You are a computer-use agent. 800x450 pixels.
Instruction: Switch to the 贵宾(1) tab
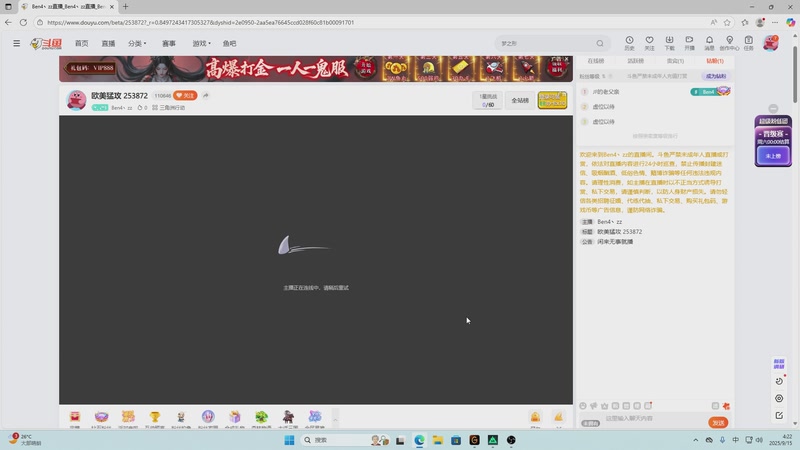[675, 61]
